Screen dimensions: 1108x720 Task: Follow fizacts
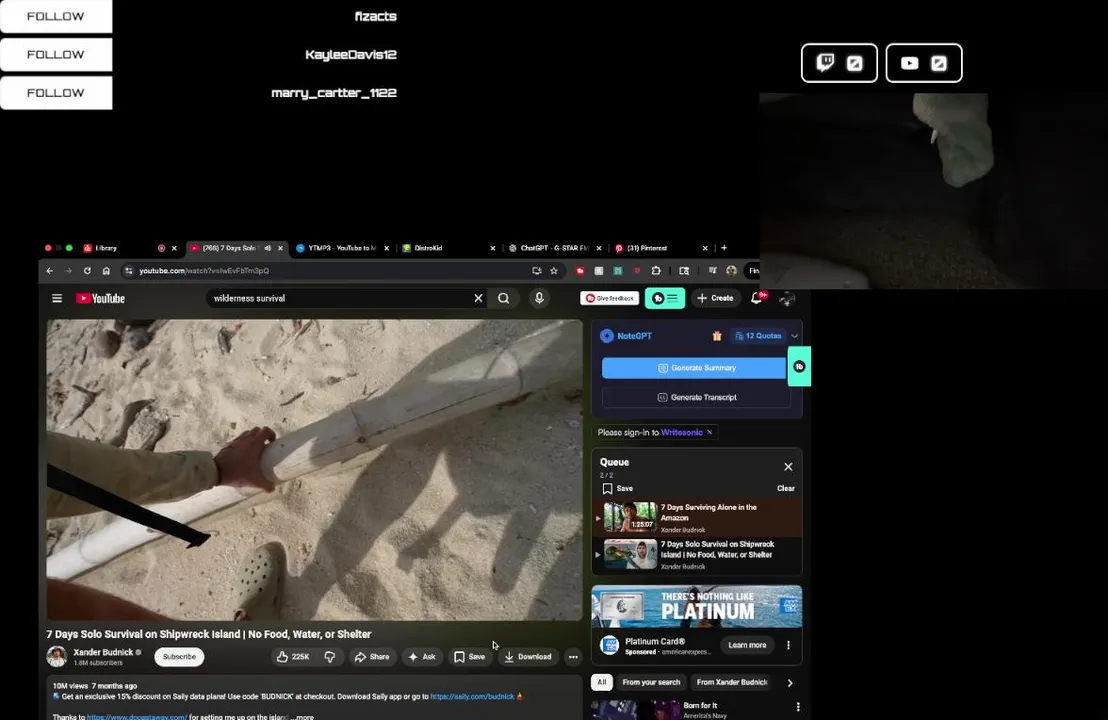[56, 16]
